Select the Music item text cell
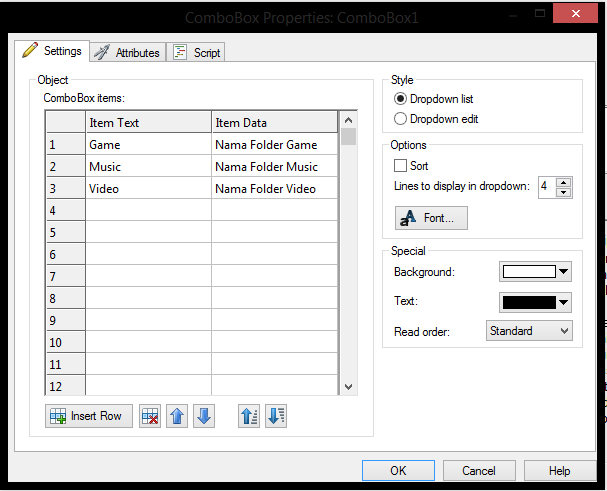The height and width of the screenshot is (491, 607). pyautogui.click(x=148, y=167)
